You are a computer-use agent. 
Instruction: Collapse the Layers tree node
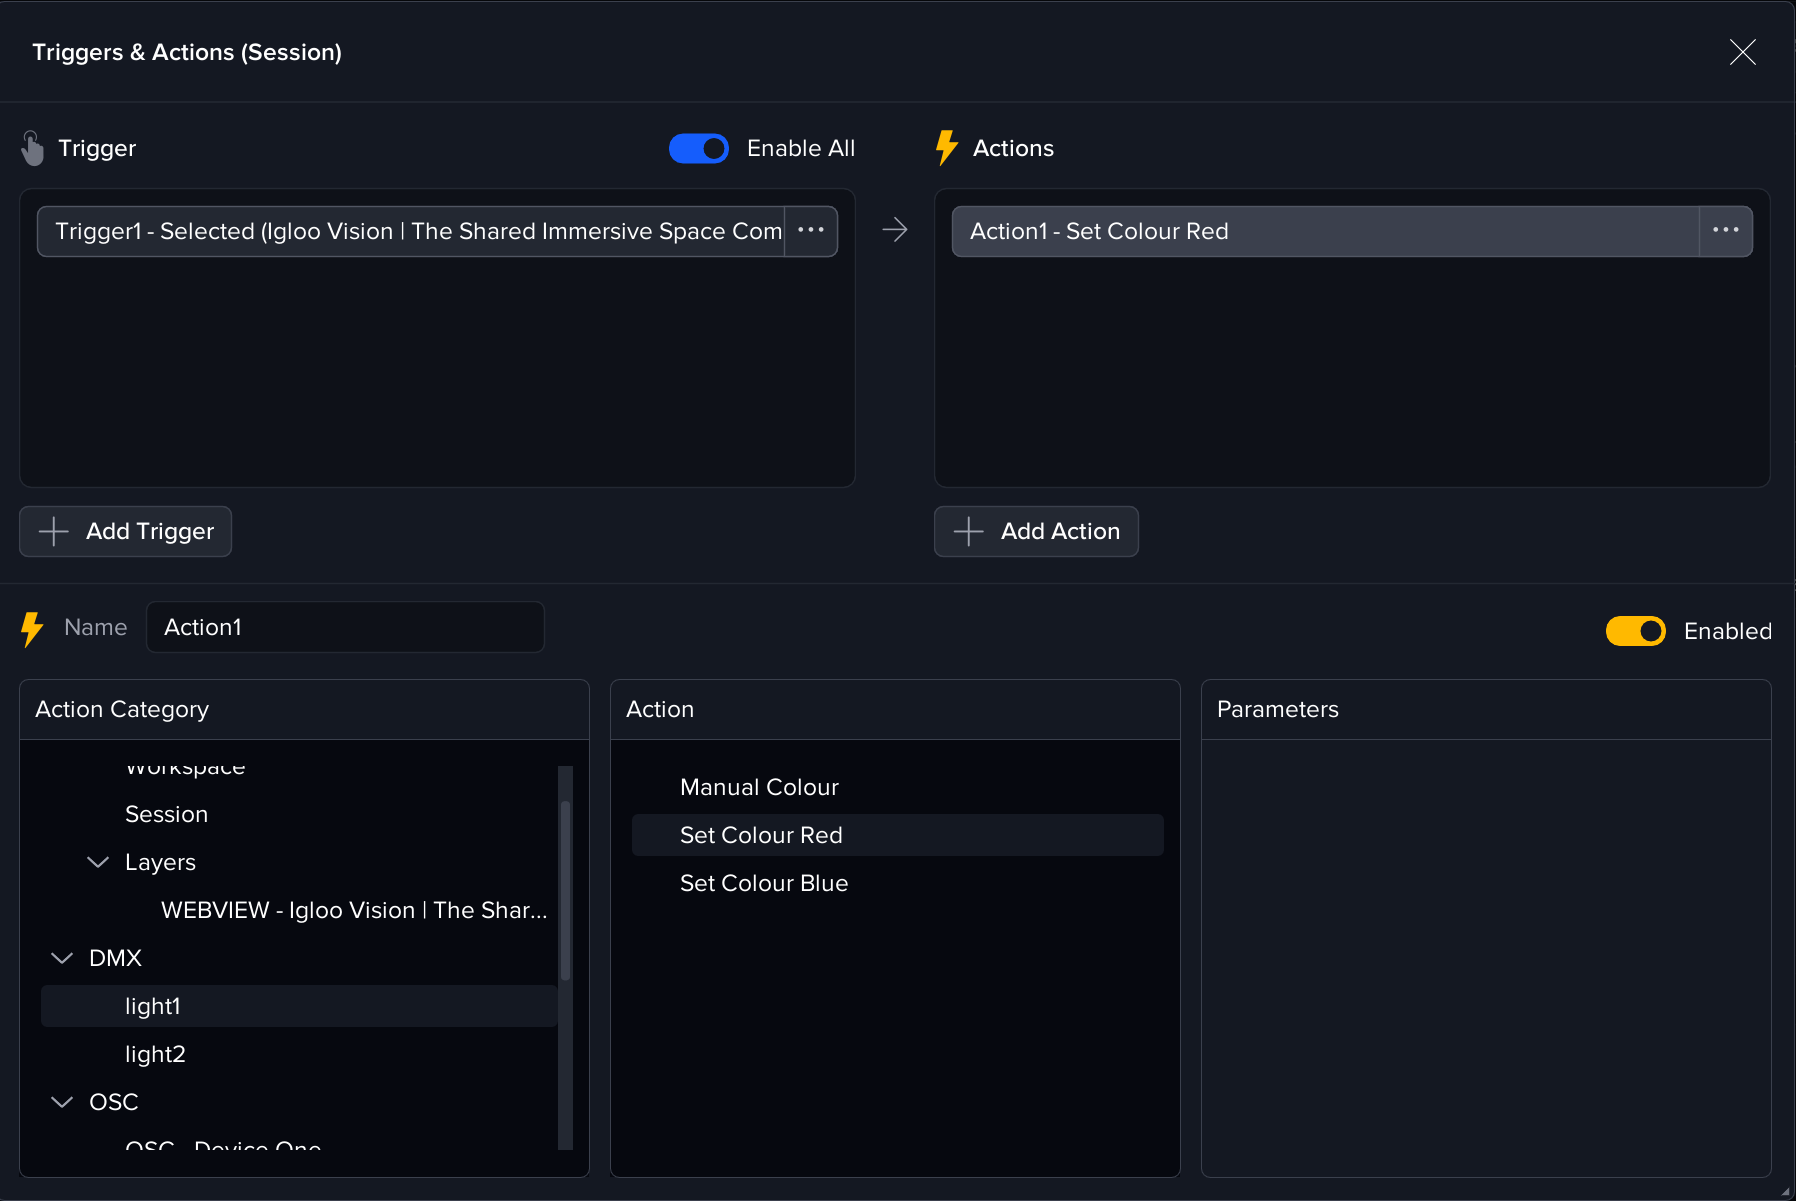(x=98, y=862)
